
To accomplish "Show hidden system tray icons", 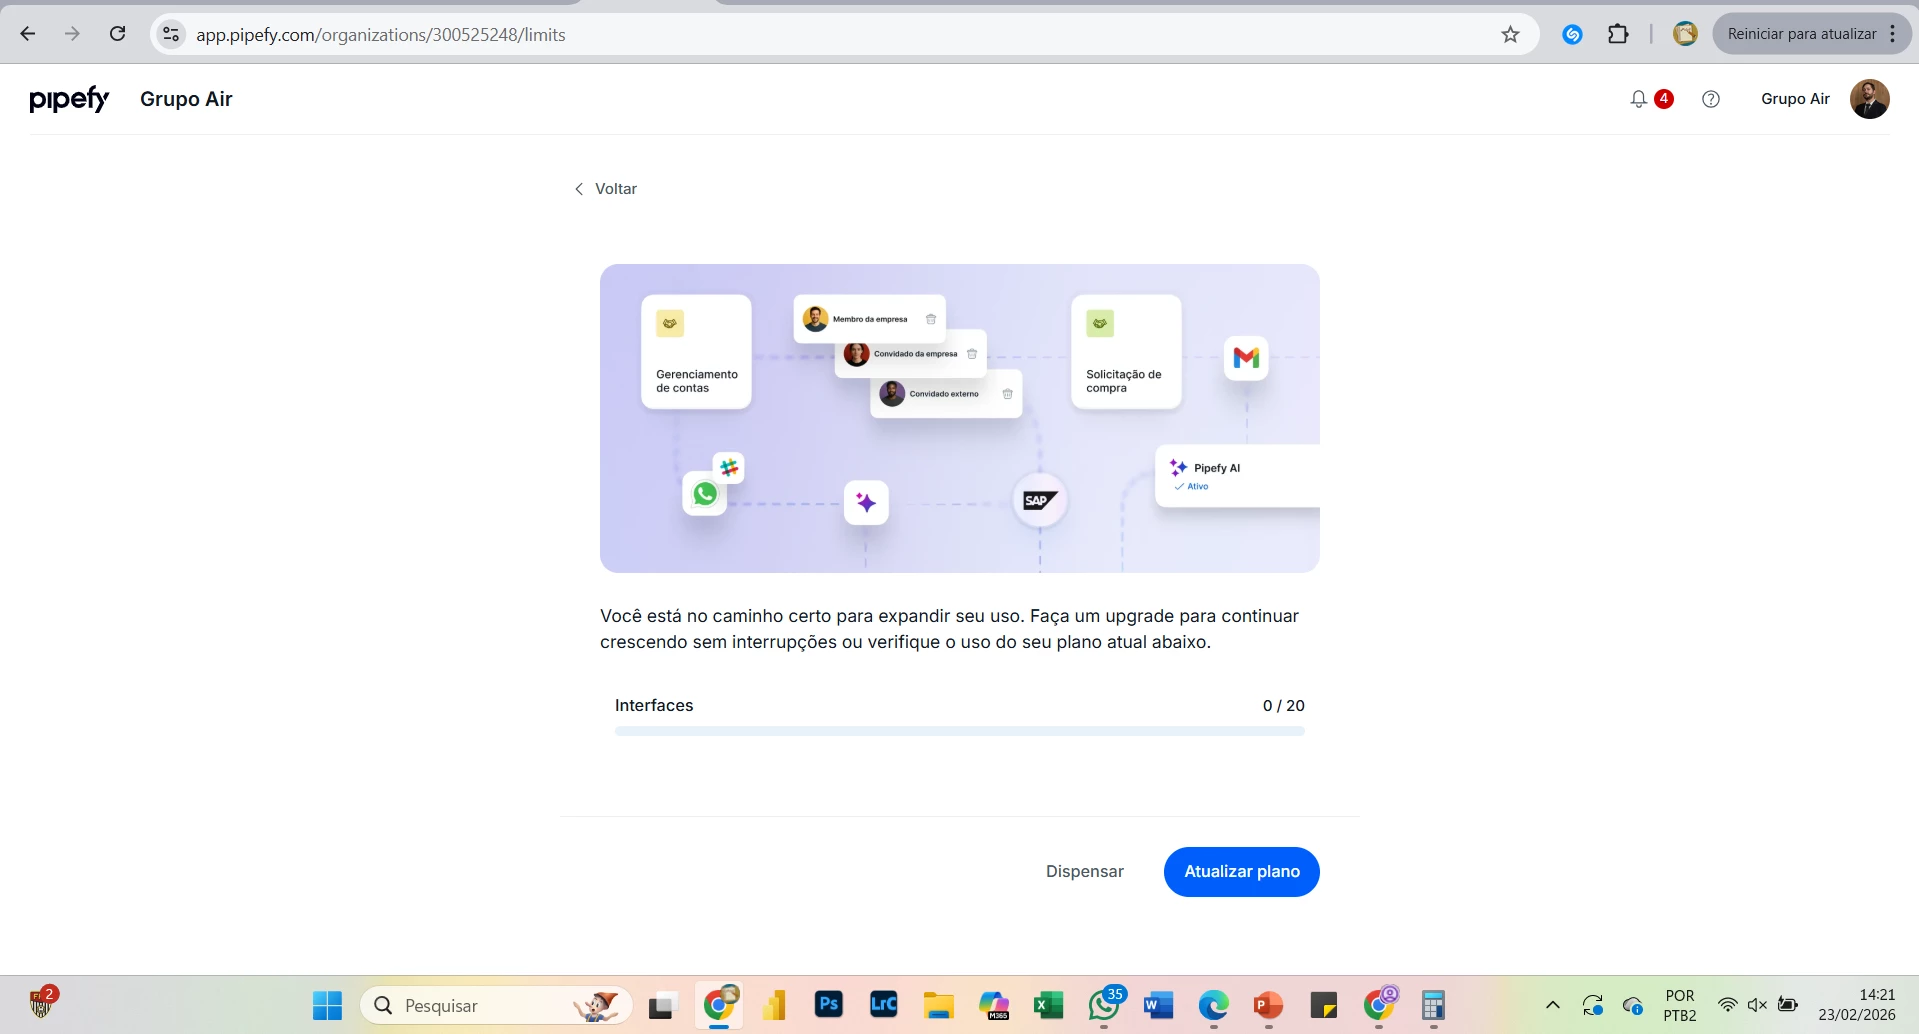I will pyautogui.click(x=1553, y=1005).
